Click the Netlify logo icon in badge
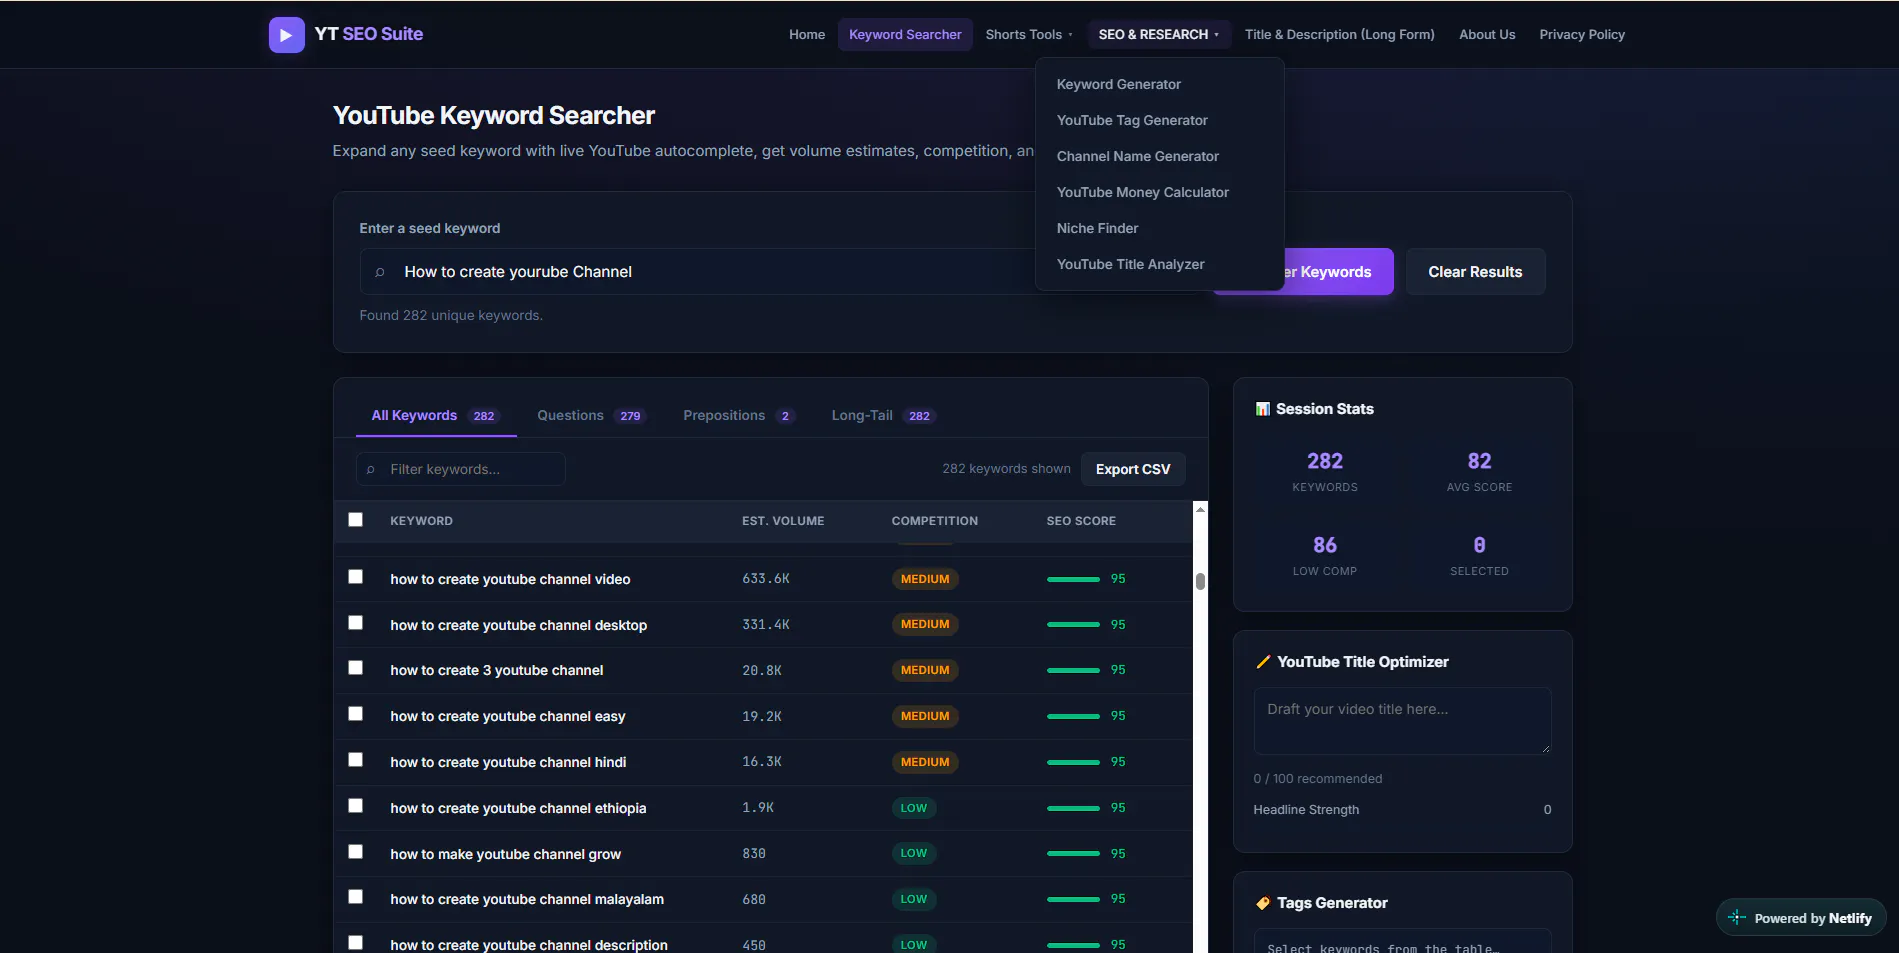The width and height of the screenshot is (1899, 953). [1737, 918]
